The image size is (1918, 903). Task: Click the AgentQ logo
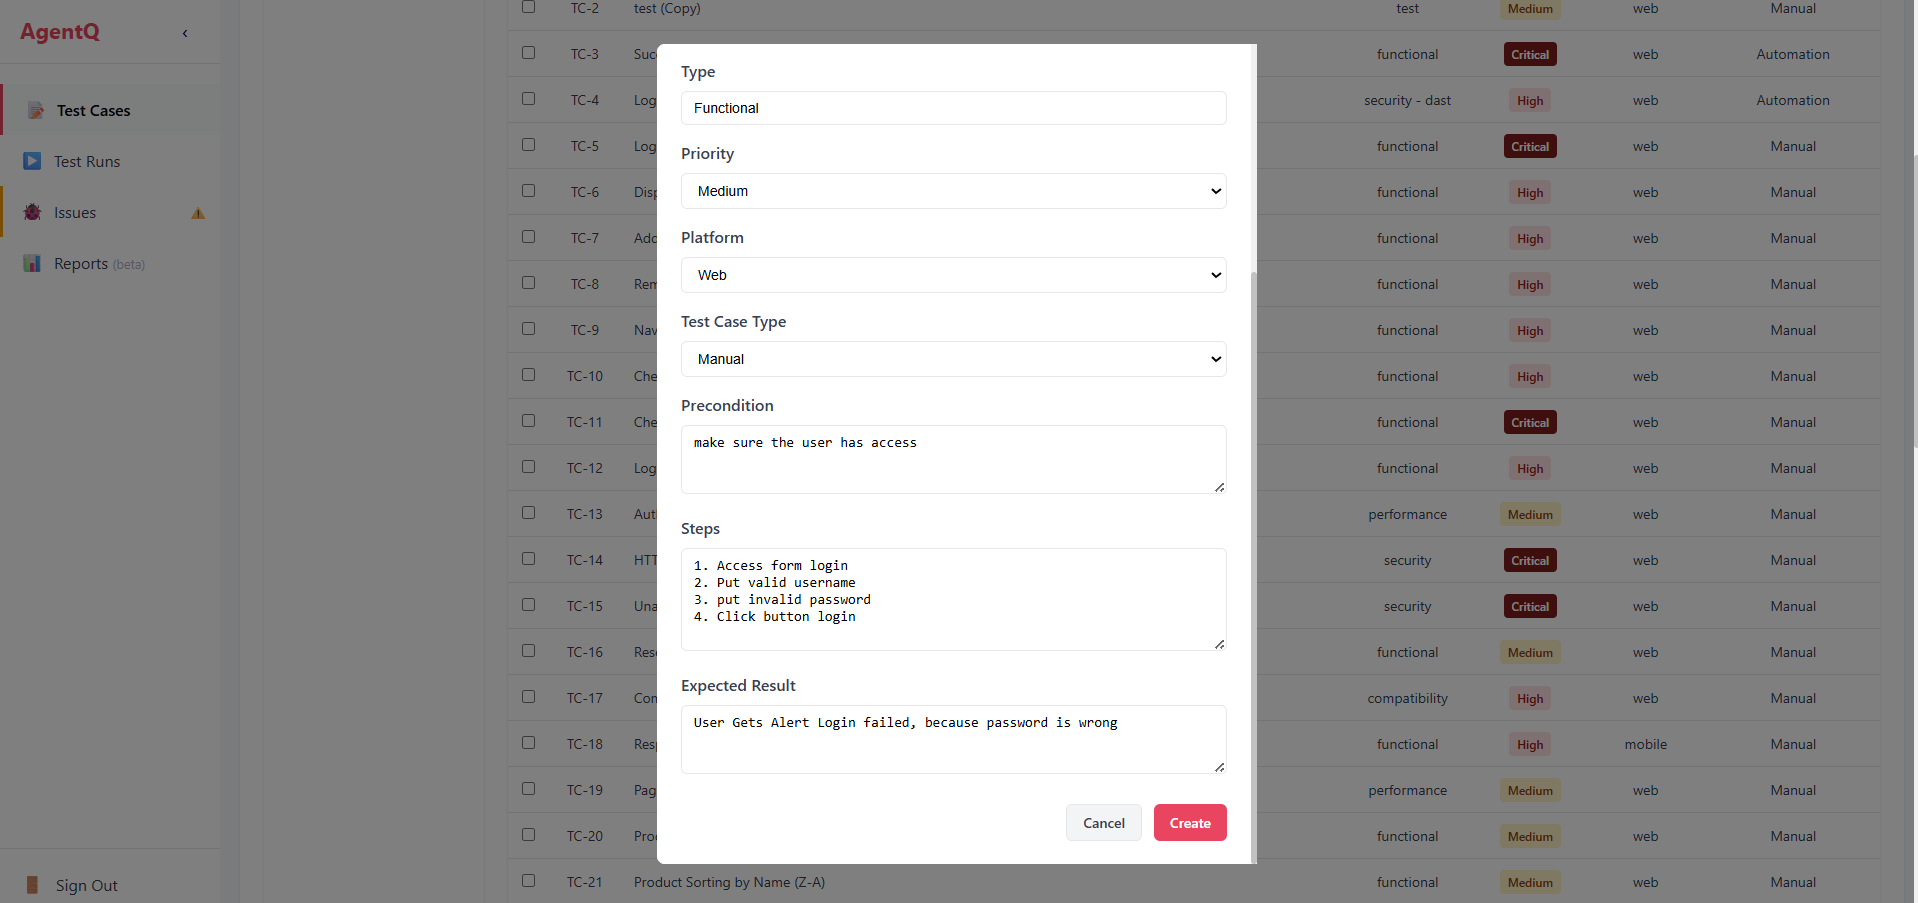point(60,31)
